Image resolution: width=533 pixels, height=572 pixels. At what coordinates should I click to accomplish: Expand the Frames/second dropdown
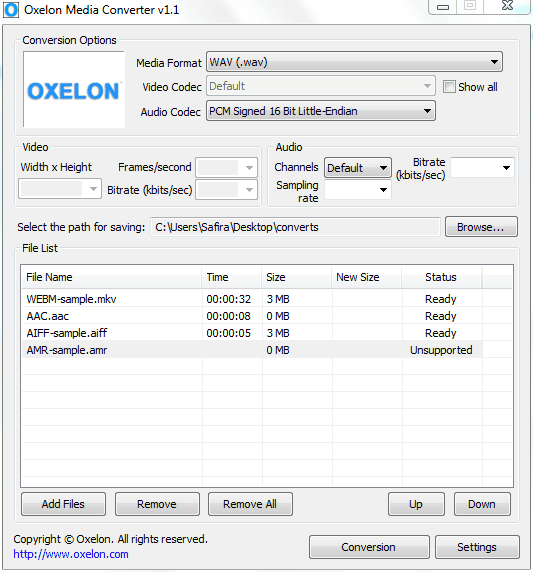click(x=227, y=168)
